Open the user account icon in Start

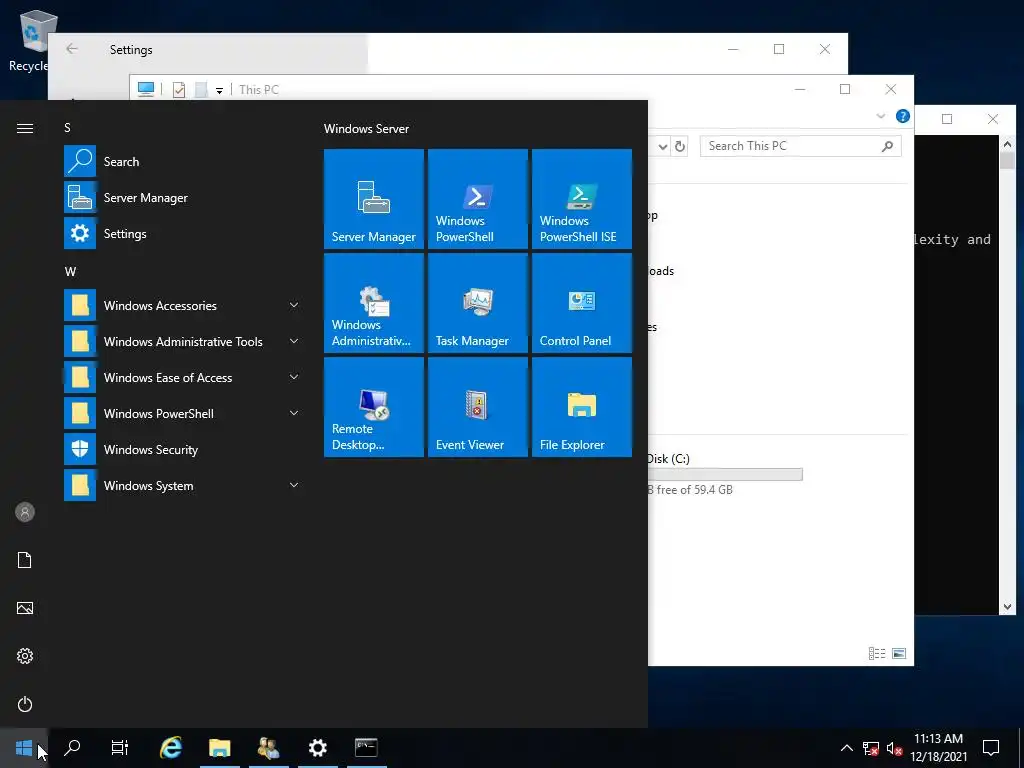tap(25, 512)
